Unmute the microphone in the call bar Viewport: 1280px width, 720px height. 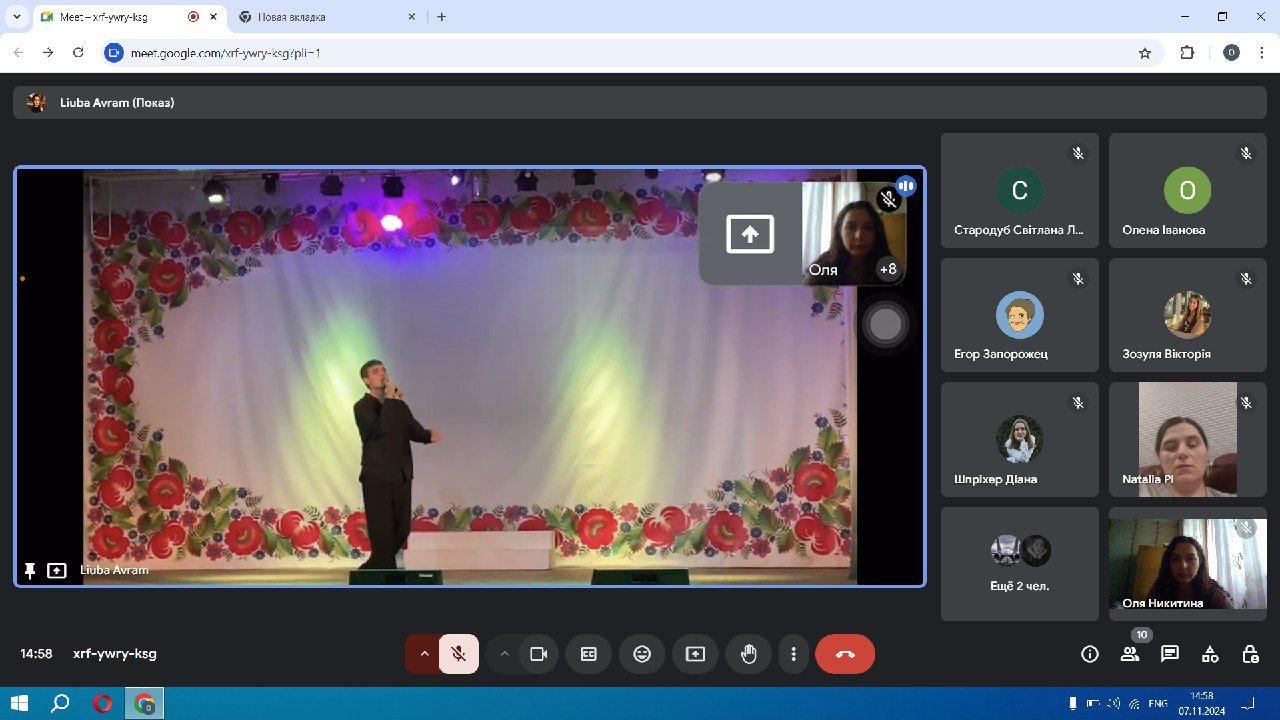click(x=458, y=654)
